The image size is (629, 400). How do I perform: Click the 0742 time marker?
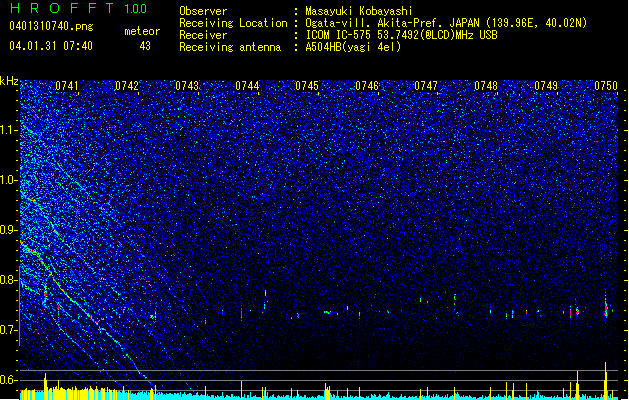click(x=127, y=85)
